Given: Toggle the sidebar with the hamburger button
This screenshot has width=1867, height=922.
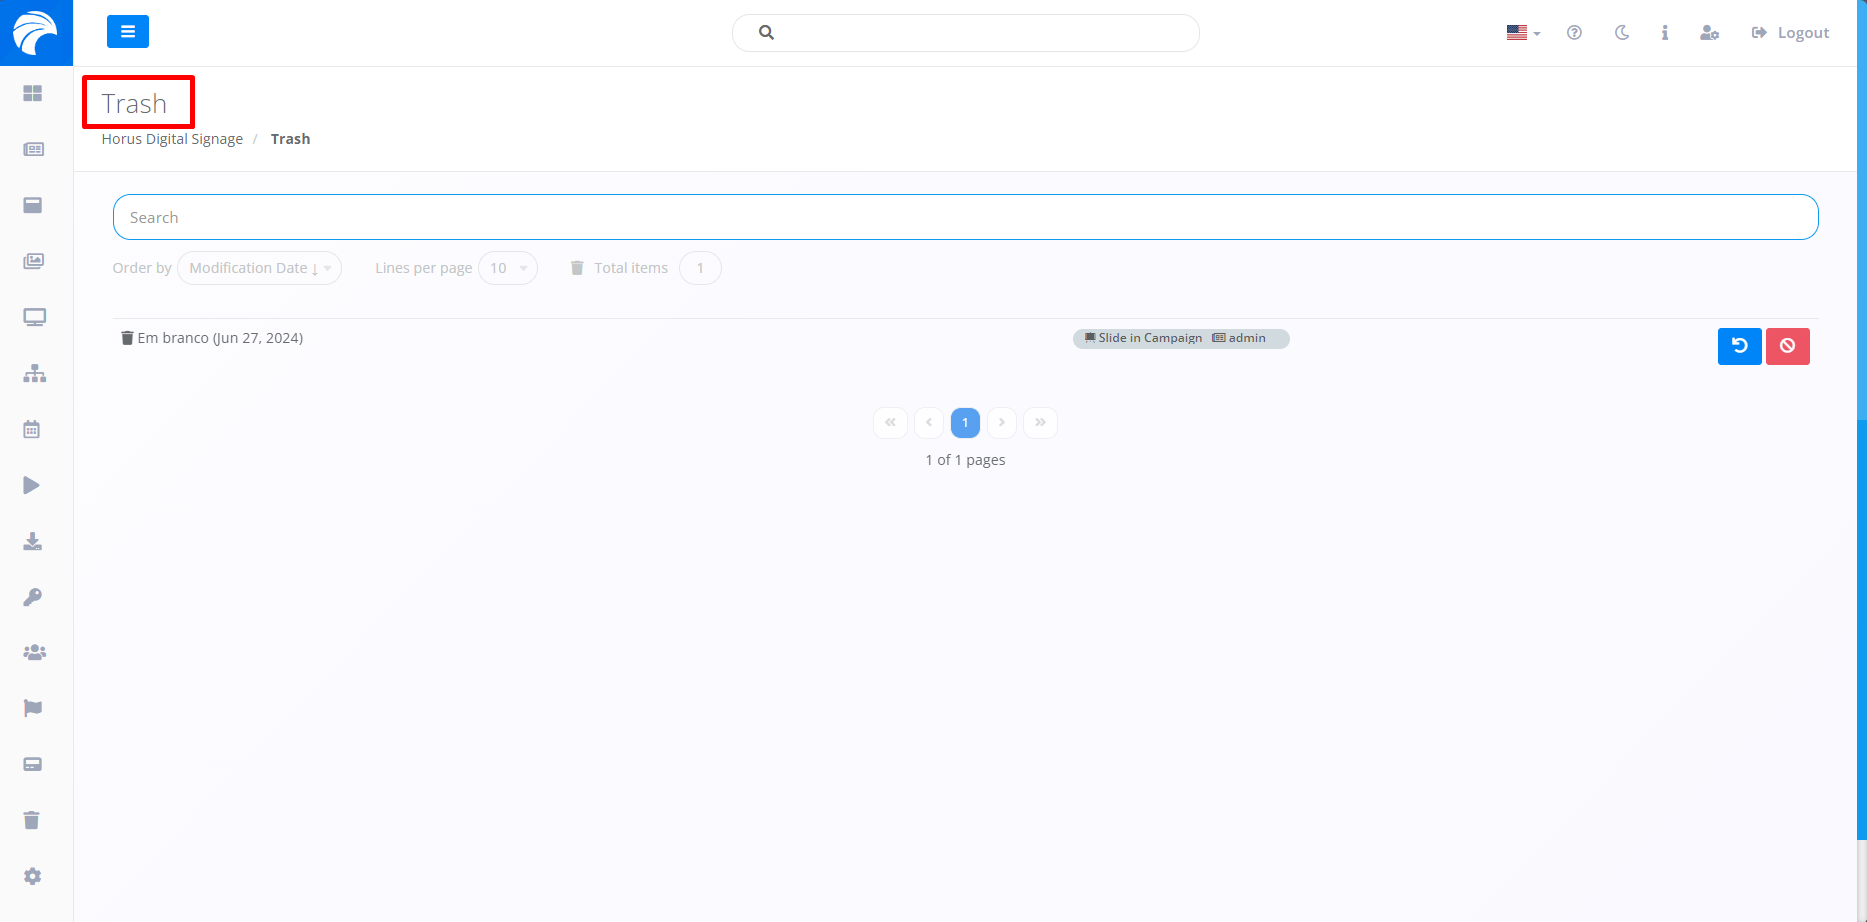Looking at the screenshot, I should pyautogui.click(x=128, y=32).
